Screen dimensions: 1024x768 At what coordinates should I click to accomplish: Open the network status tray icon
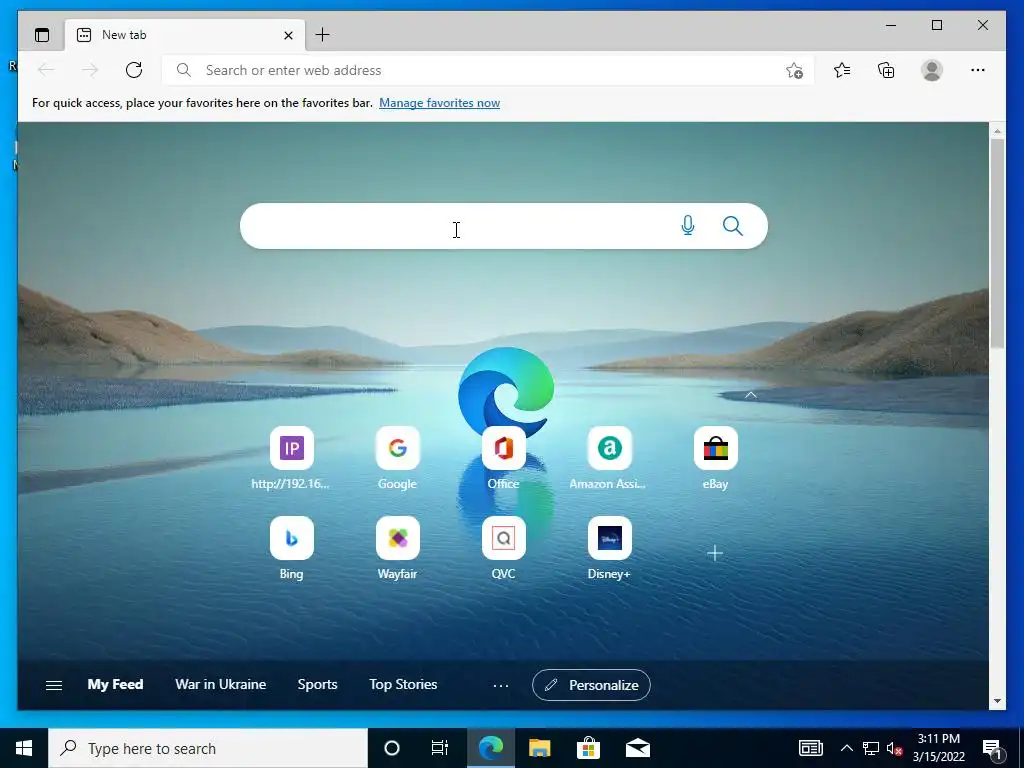(871, 748)
